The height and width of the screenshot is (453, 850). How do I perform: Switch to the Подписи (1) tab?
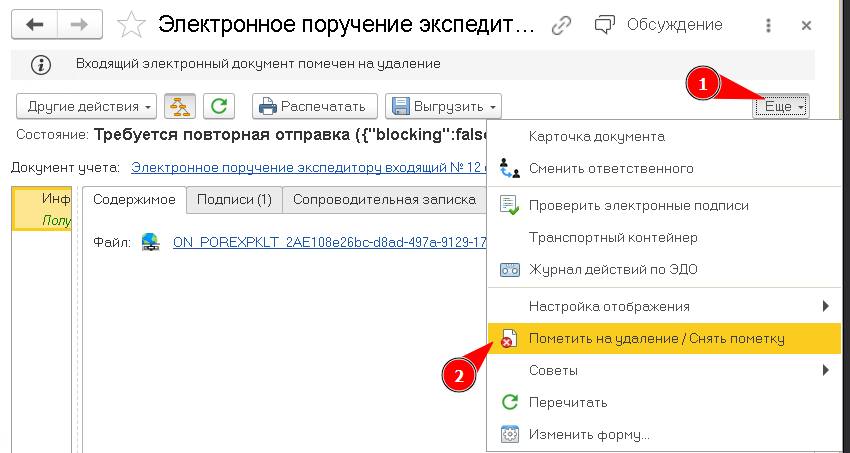pyautogui.click(x=234, y=199)
